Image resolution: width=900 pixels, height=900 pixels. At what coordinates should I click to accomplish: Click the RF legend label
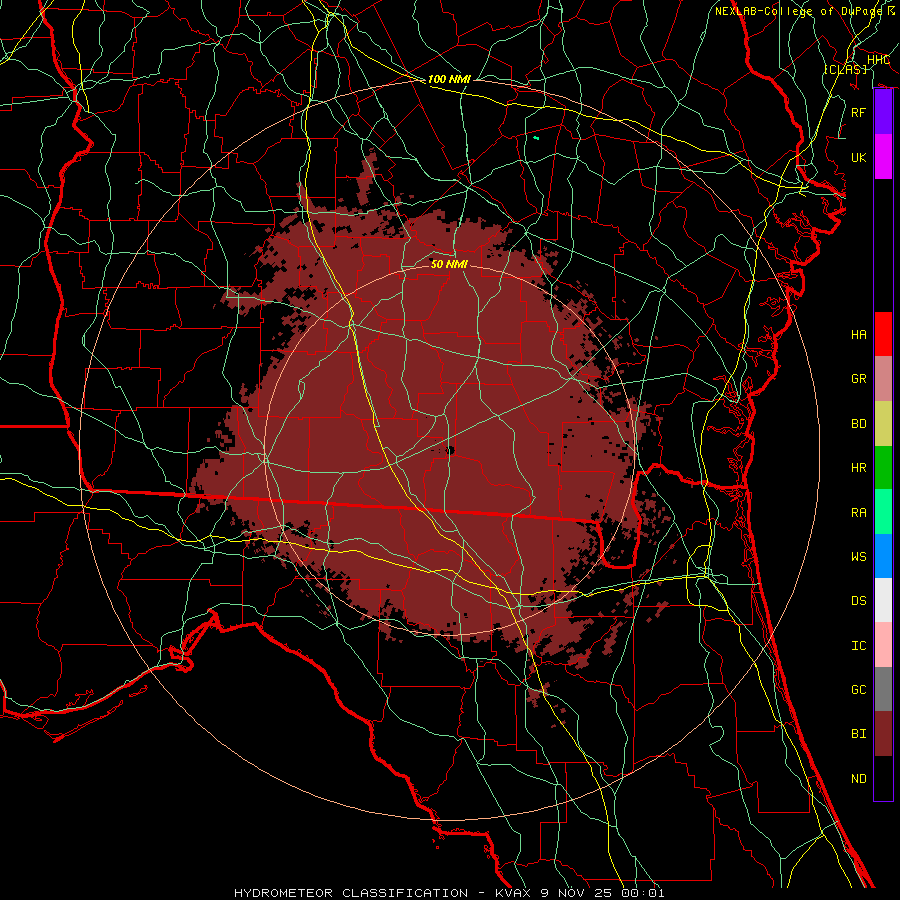pyautogui.click(x=859, y=112)
